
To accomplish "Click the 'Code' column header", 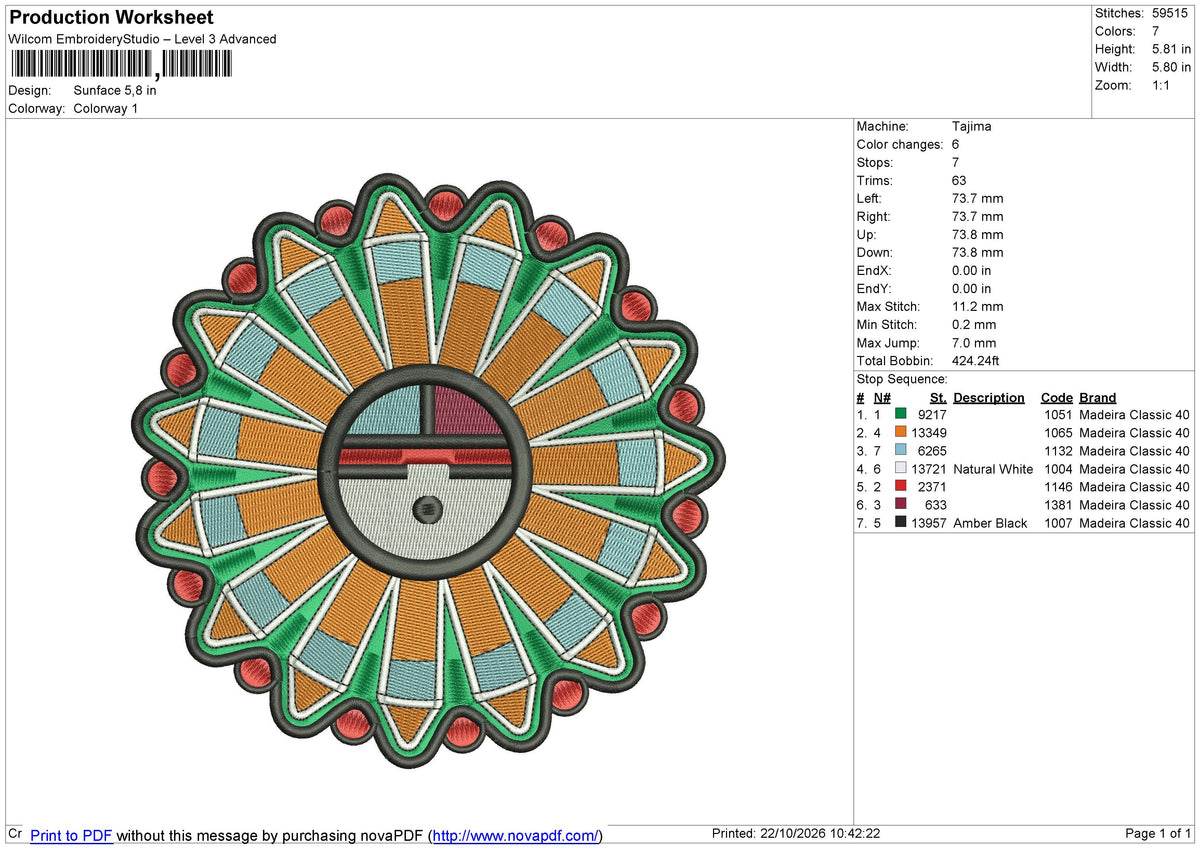I will [1056, 397].
